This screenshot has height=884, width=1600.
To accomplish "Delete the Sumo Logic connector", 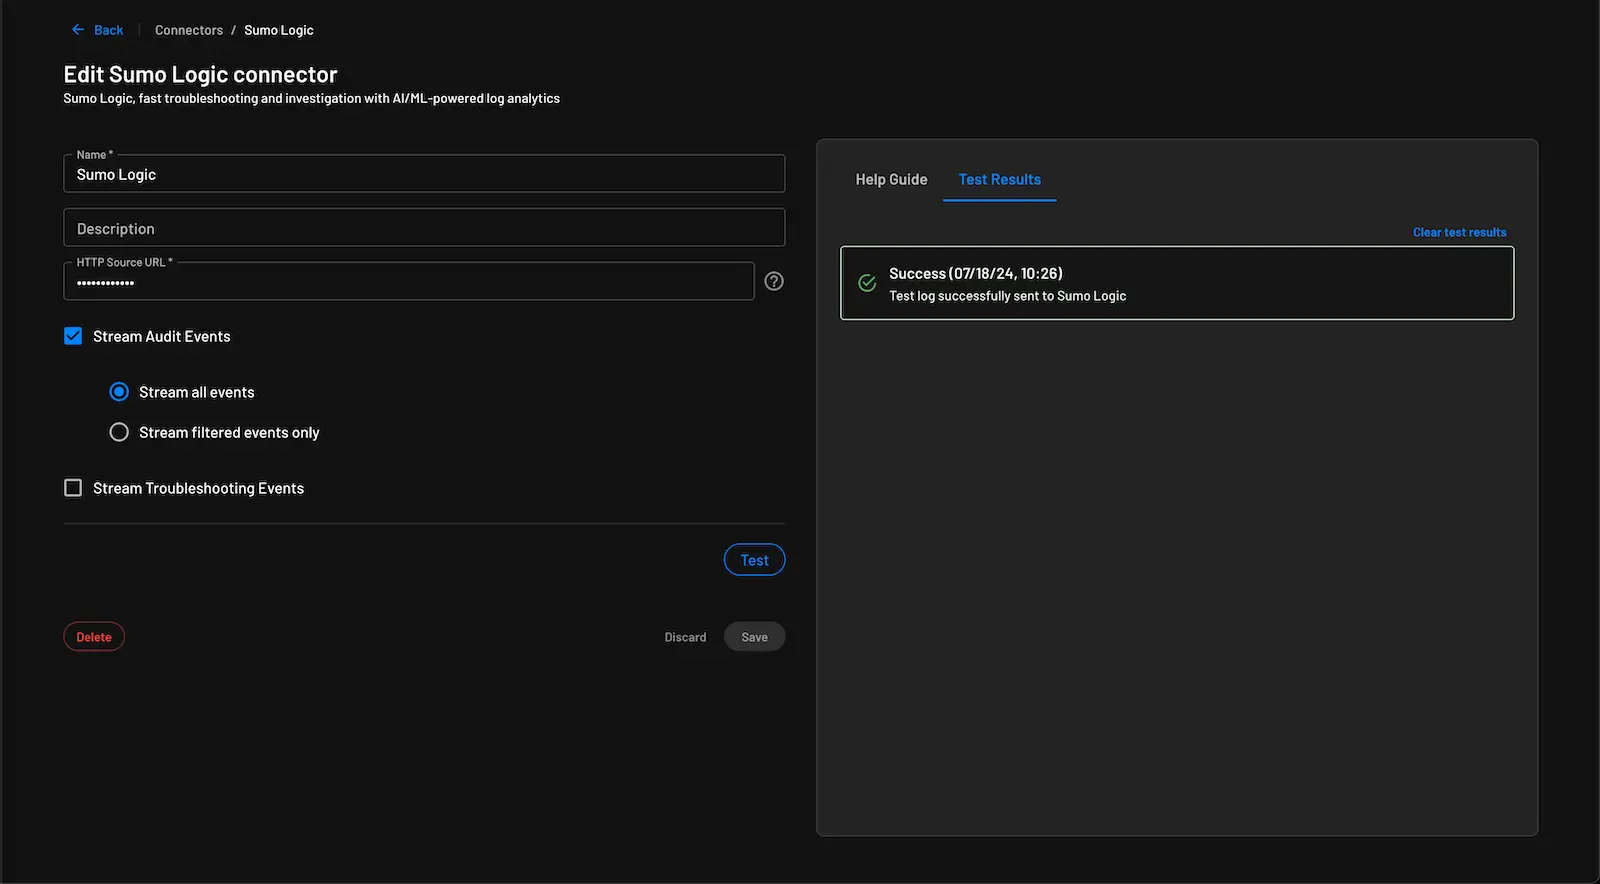I will coord(94,637).
